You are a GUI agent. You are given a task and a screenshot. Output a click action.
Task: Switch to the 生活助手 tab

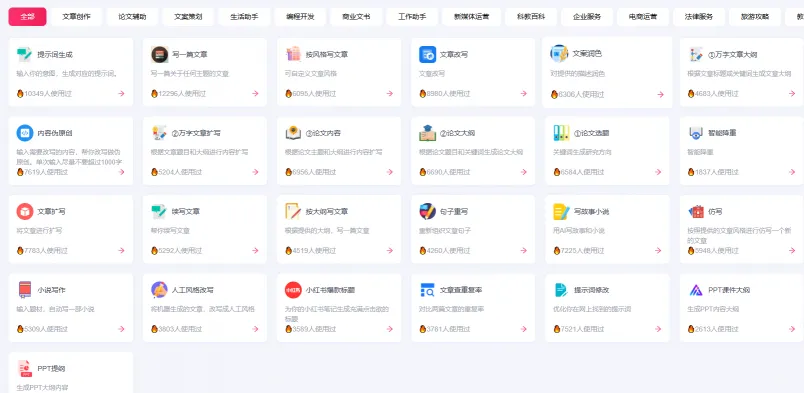pos(244,16)
